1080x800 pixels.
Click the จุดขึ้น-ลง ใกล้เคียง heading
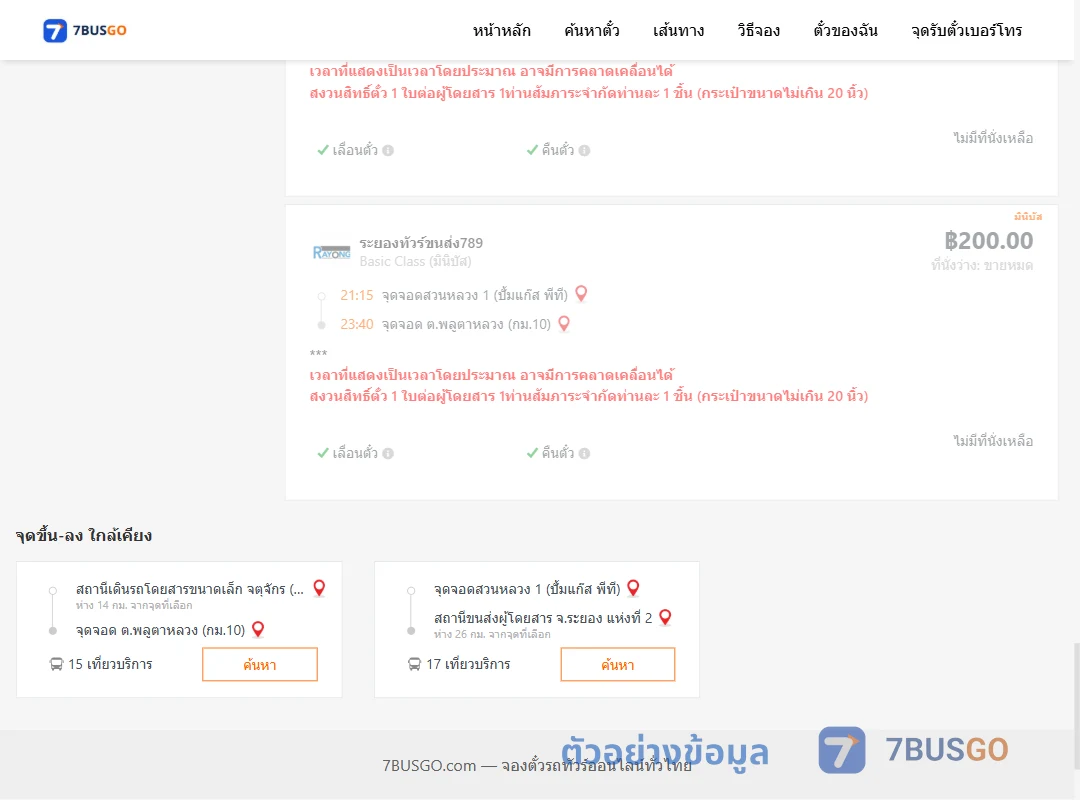(84, 535)
